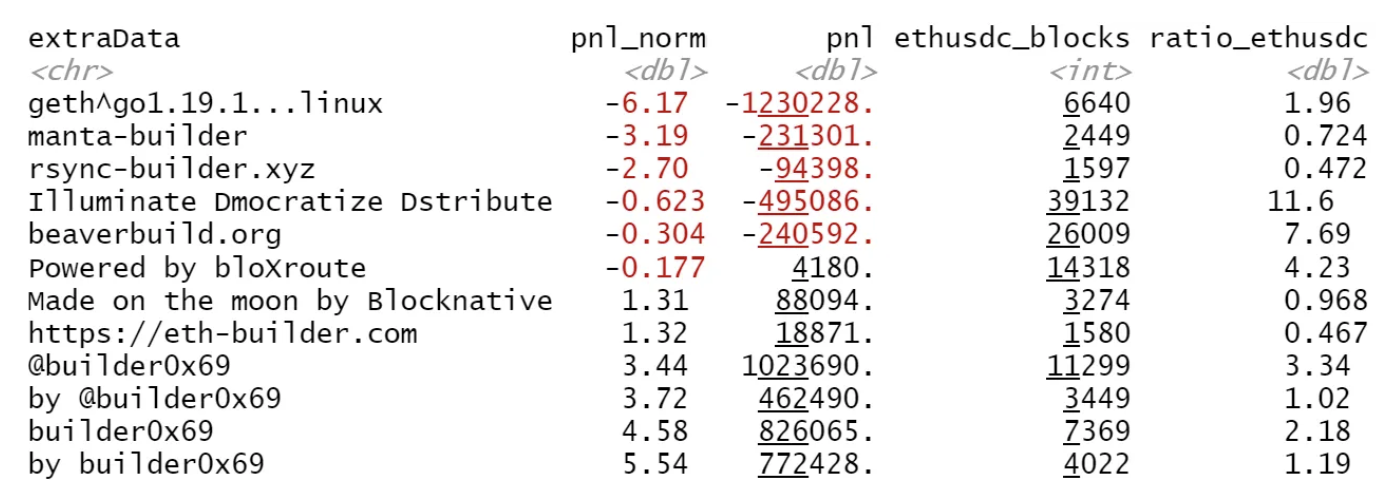1392x504 pixels.
Task: Click the beaverbuild.org entry
Action: [x=154, y=234]
